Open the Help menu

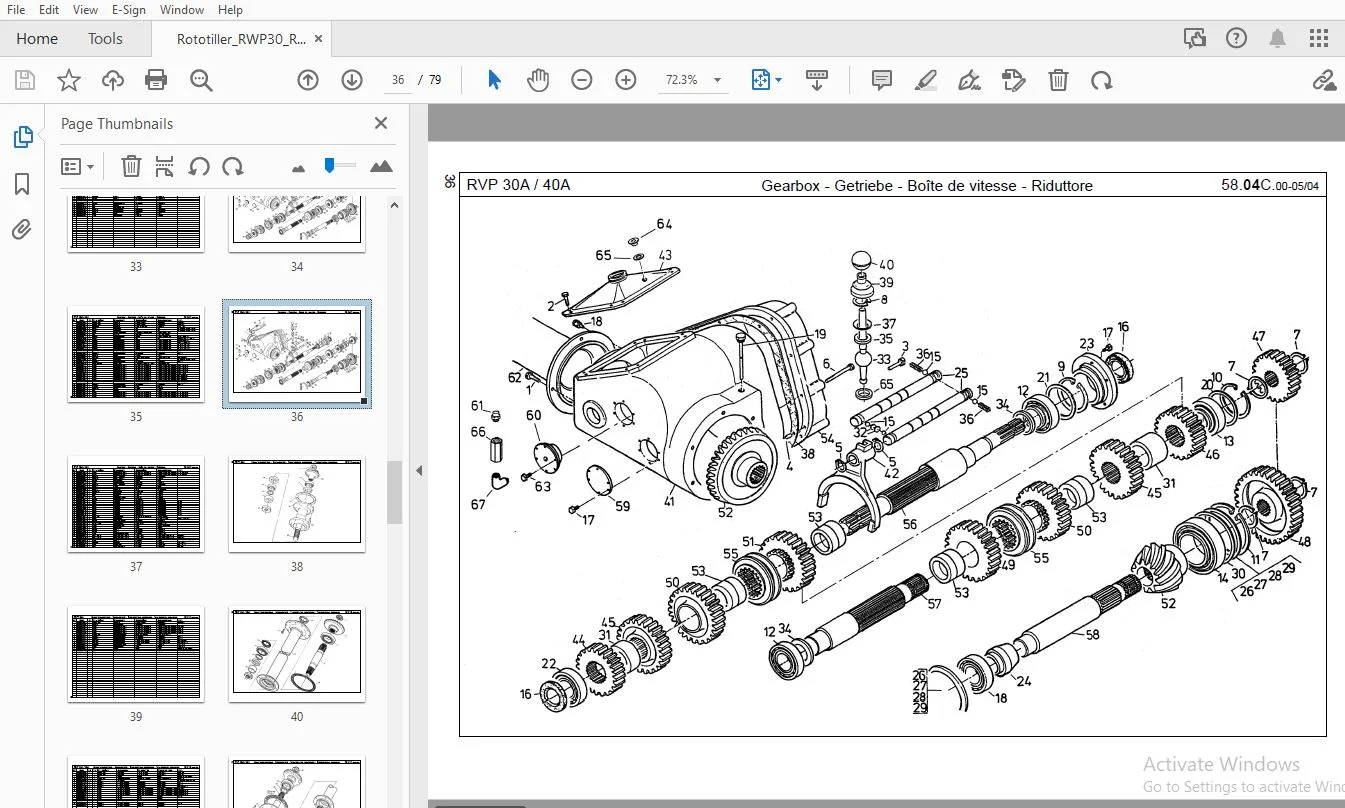point(230,10)
